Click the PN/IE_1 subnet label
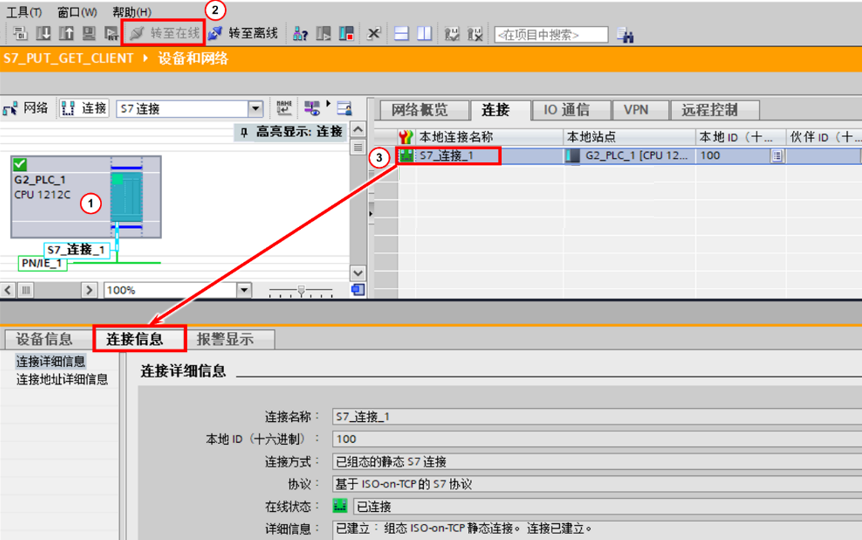 [x=42, y=263]
